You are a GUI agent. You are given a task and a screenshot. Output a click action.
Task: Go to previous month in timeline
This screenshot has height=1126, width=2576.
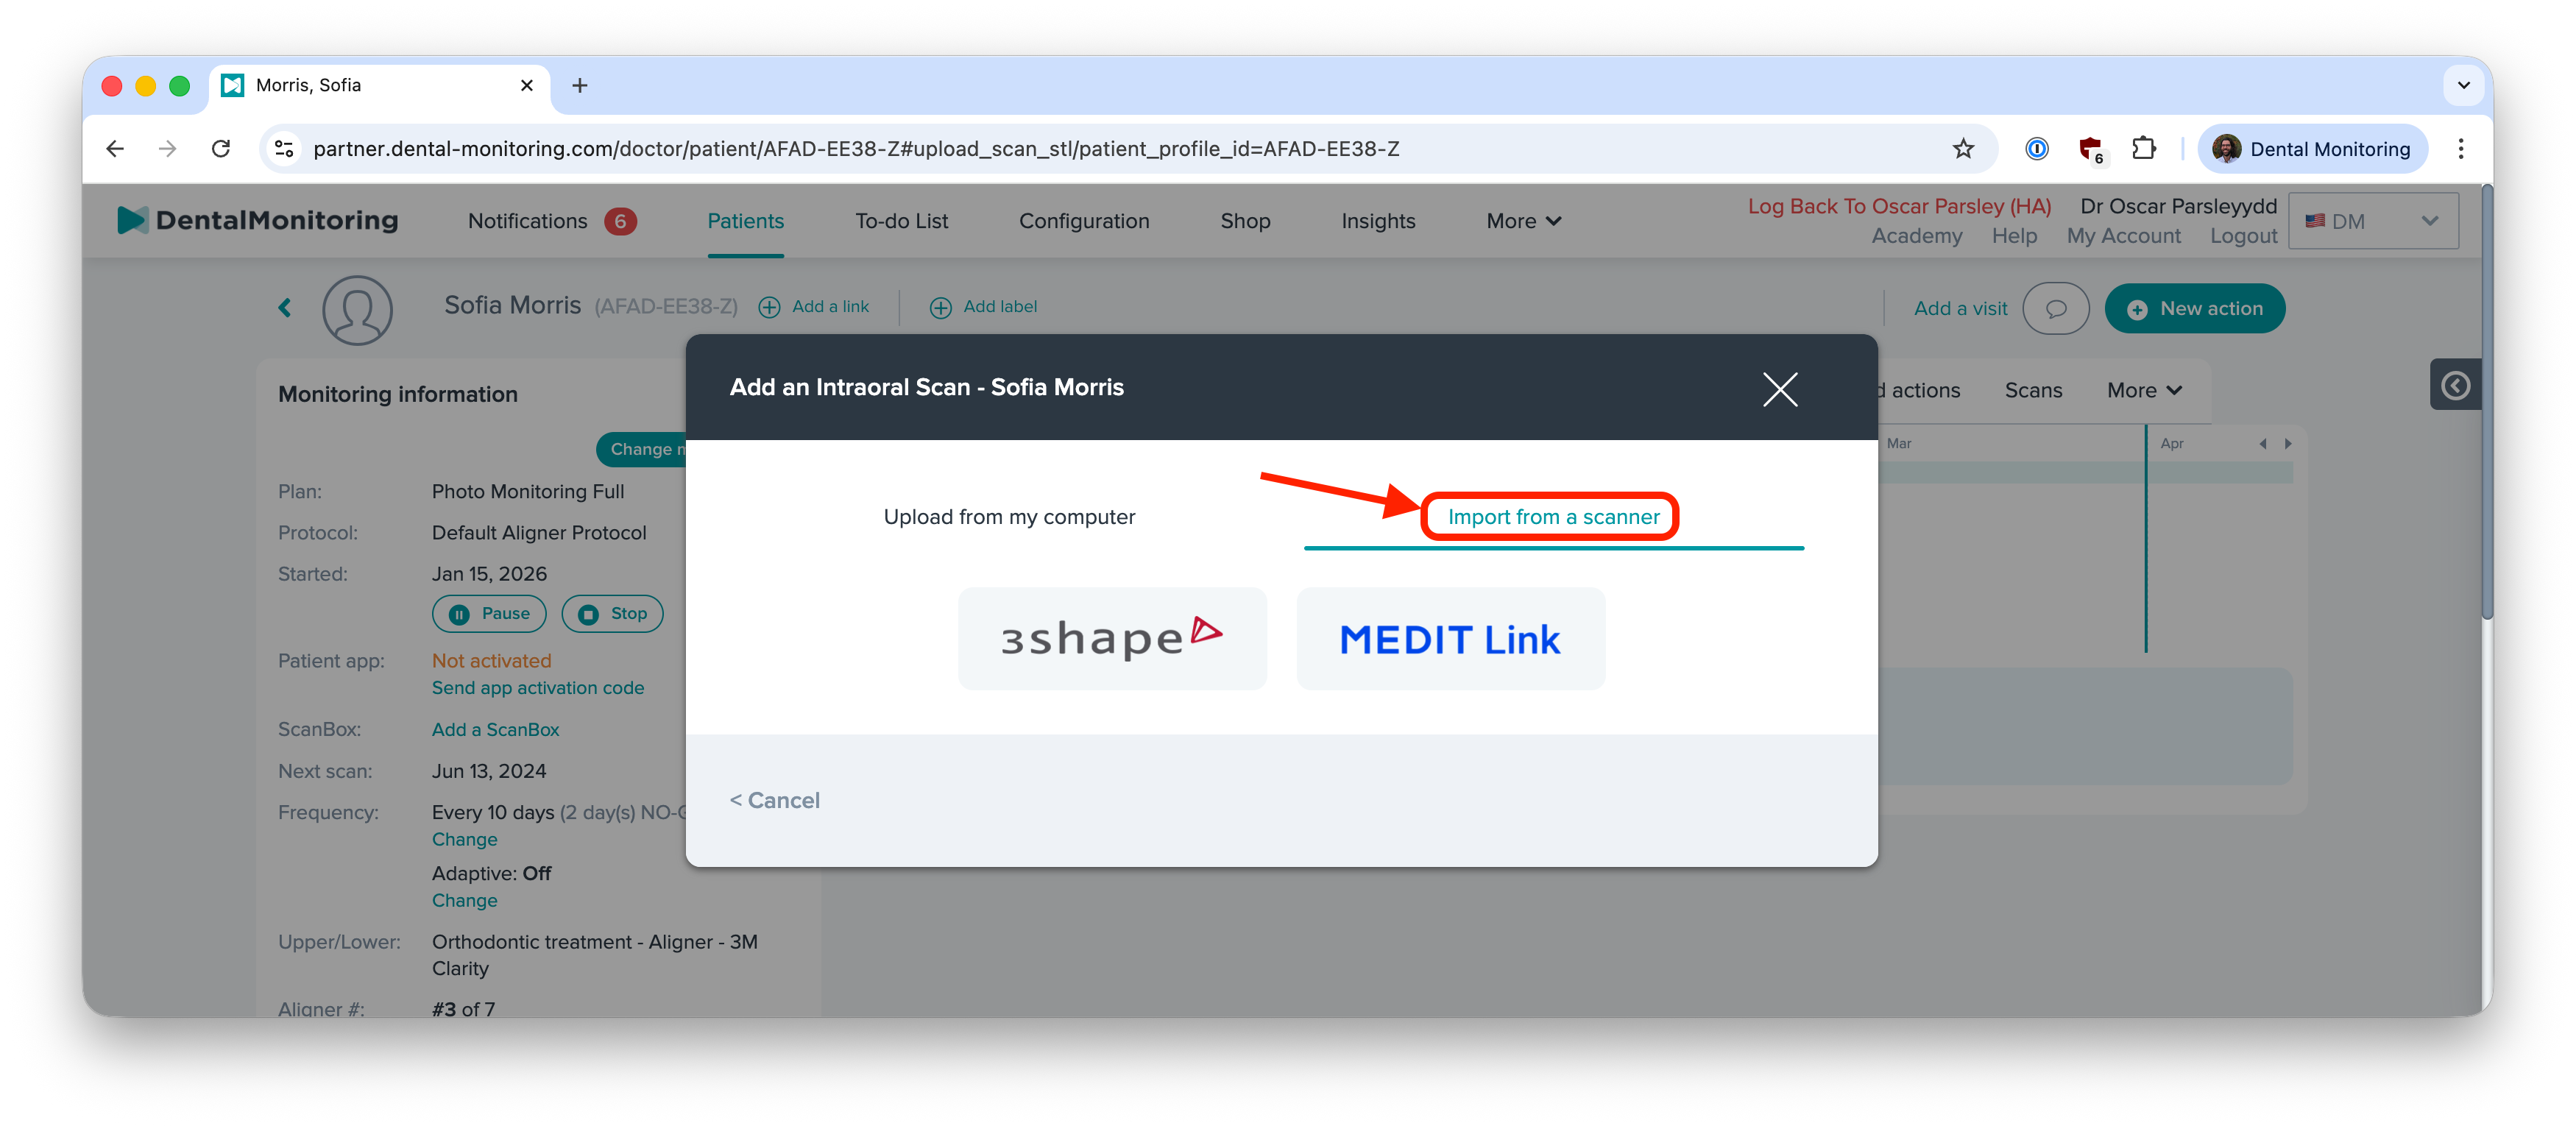[x=2263, y=444]
